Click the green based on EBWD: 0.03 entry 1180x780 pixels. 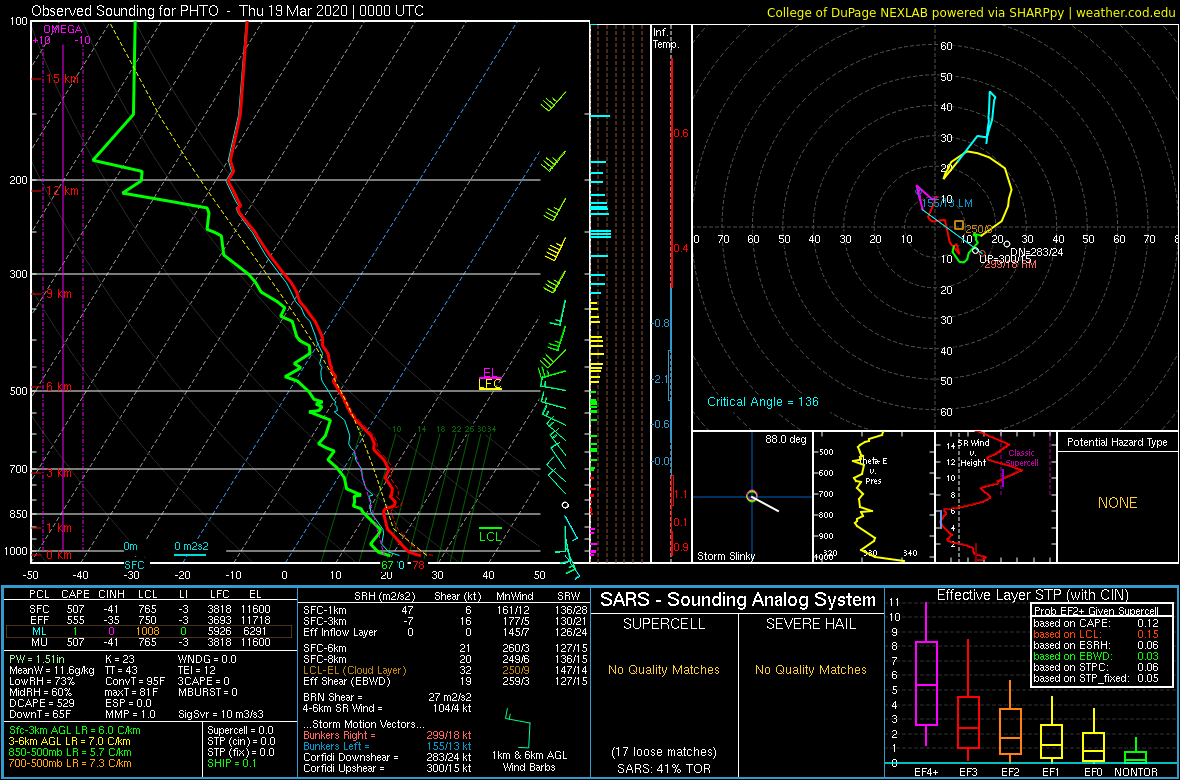point(1096,657)
